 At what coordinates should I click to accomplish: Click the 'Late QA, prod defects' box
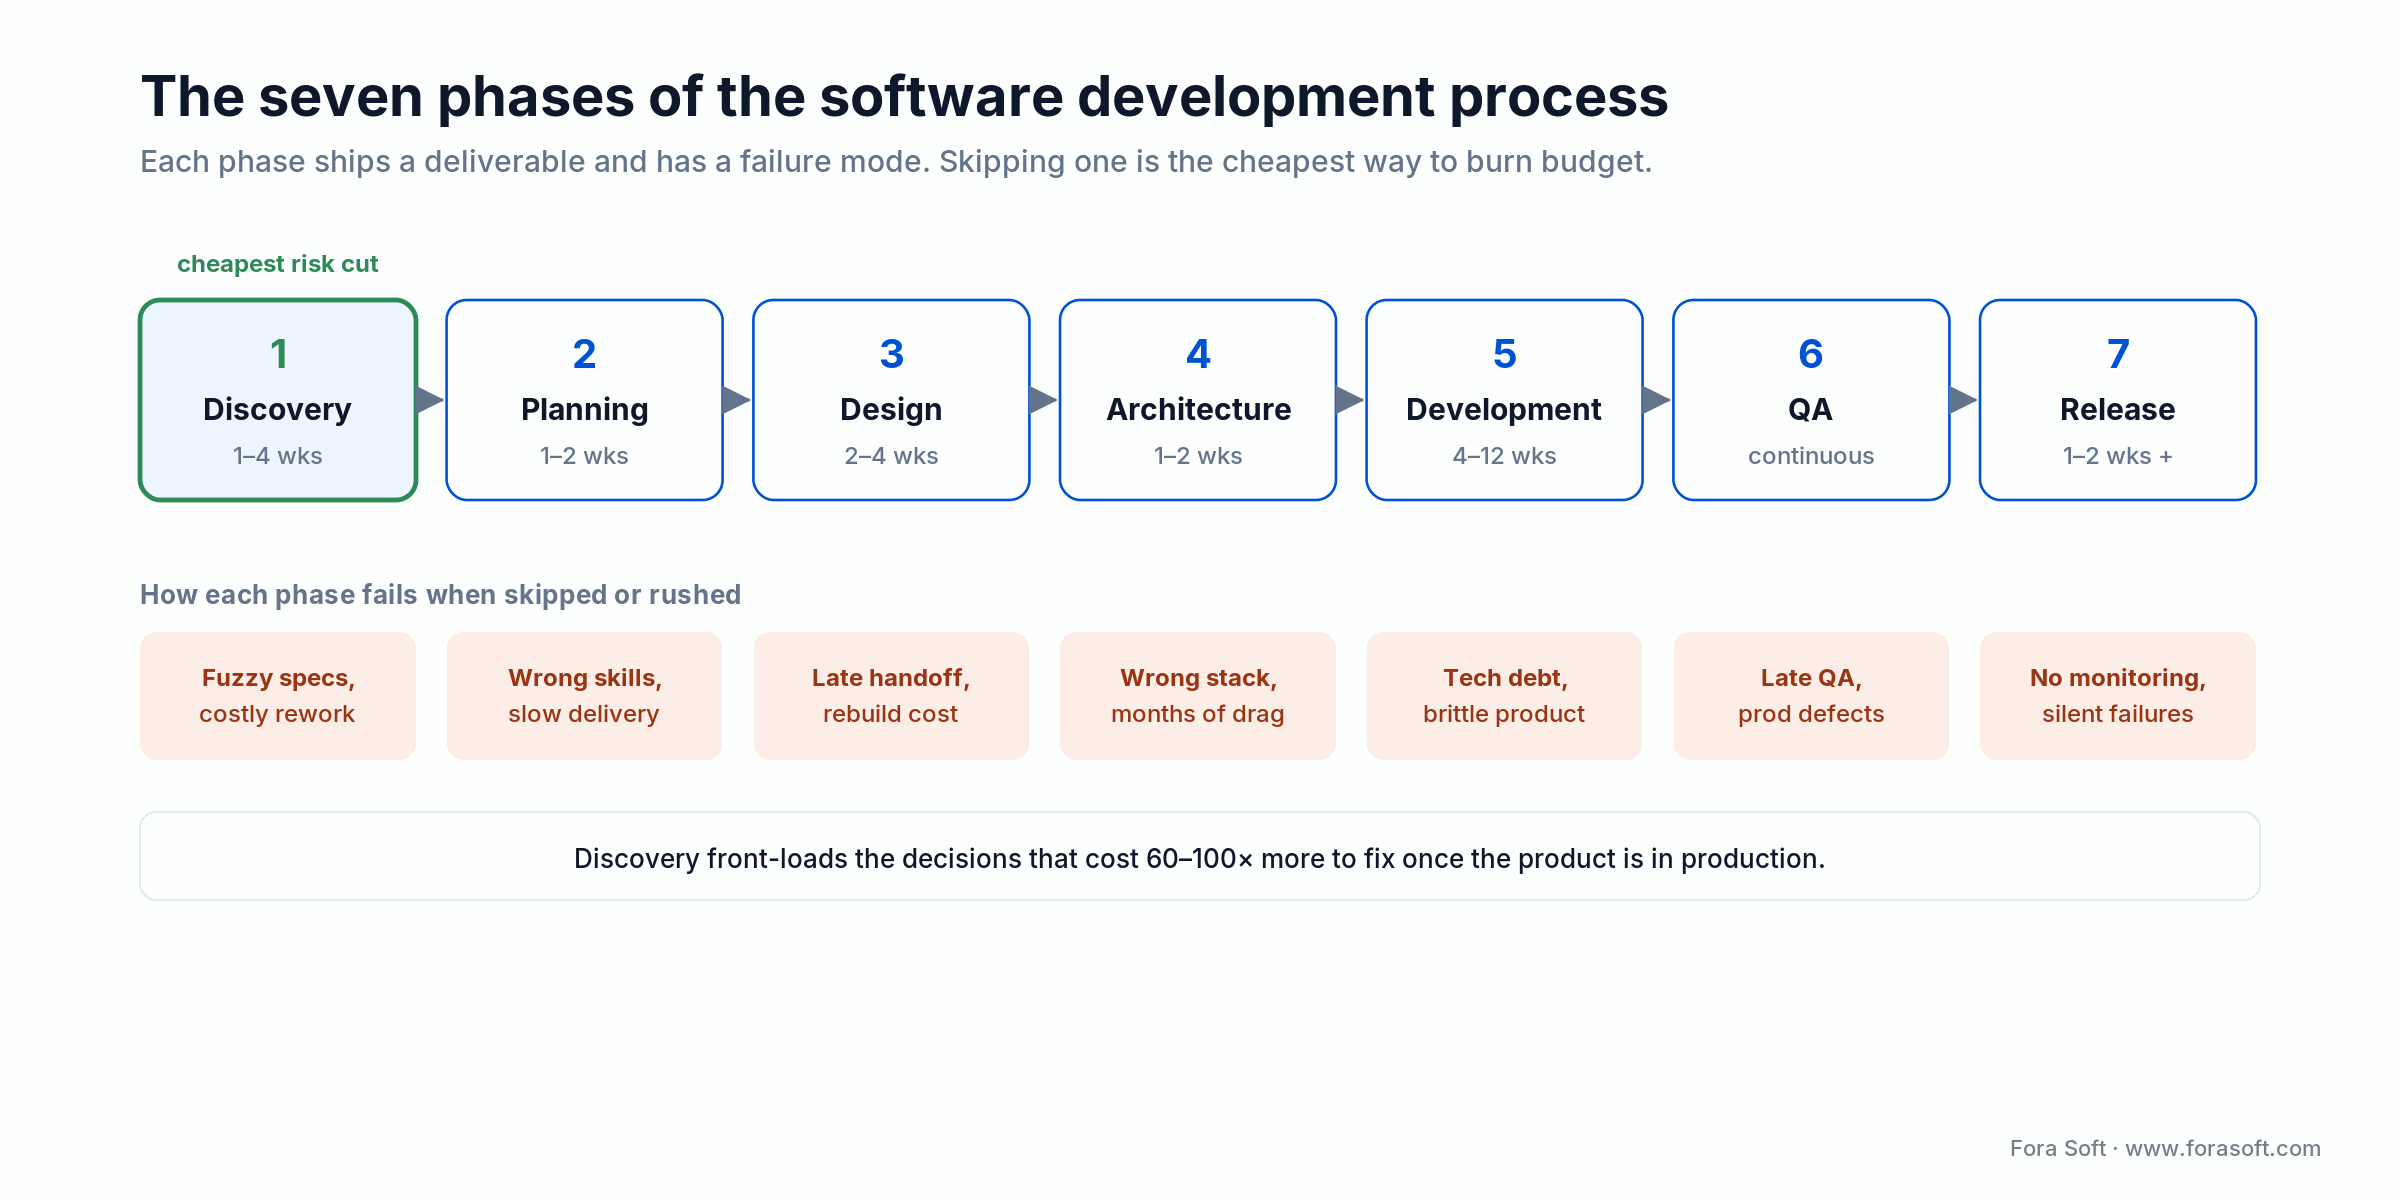(1811, 696)
